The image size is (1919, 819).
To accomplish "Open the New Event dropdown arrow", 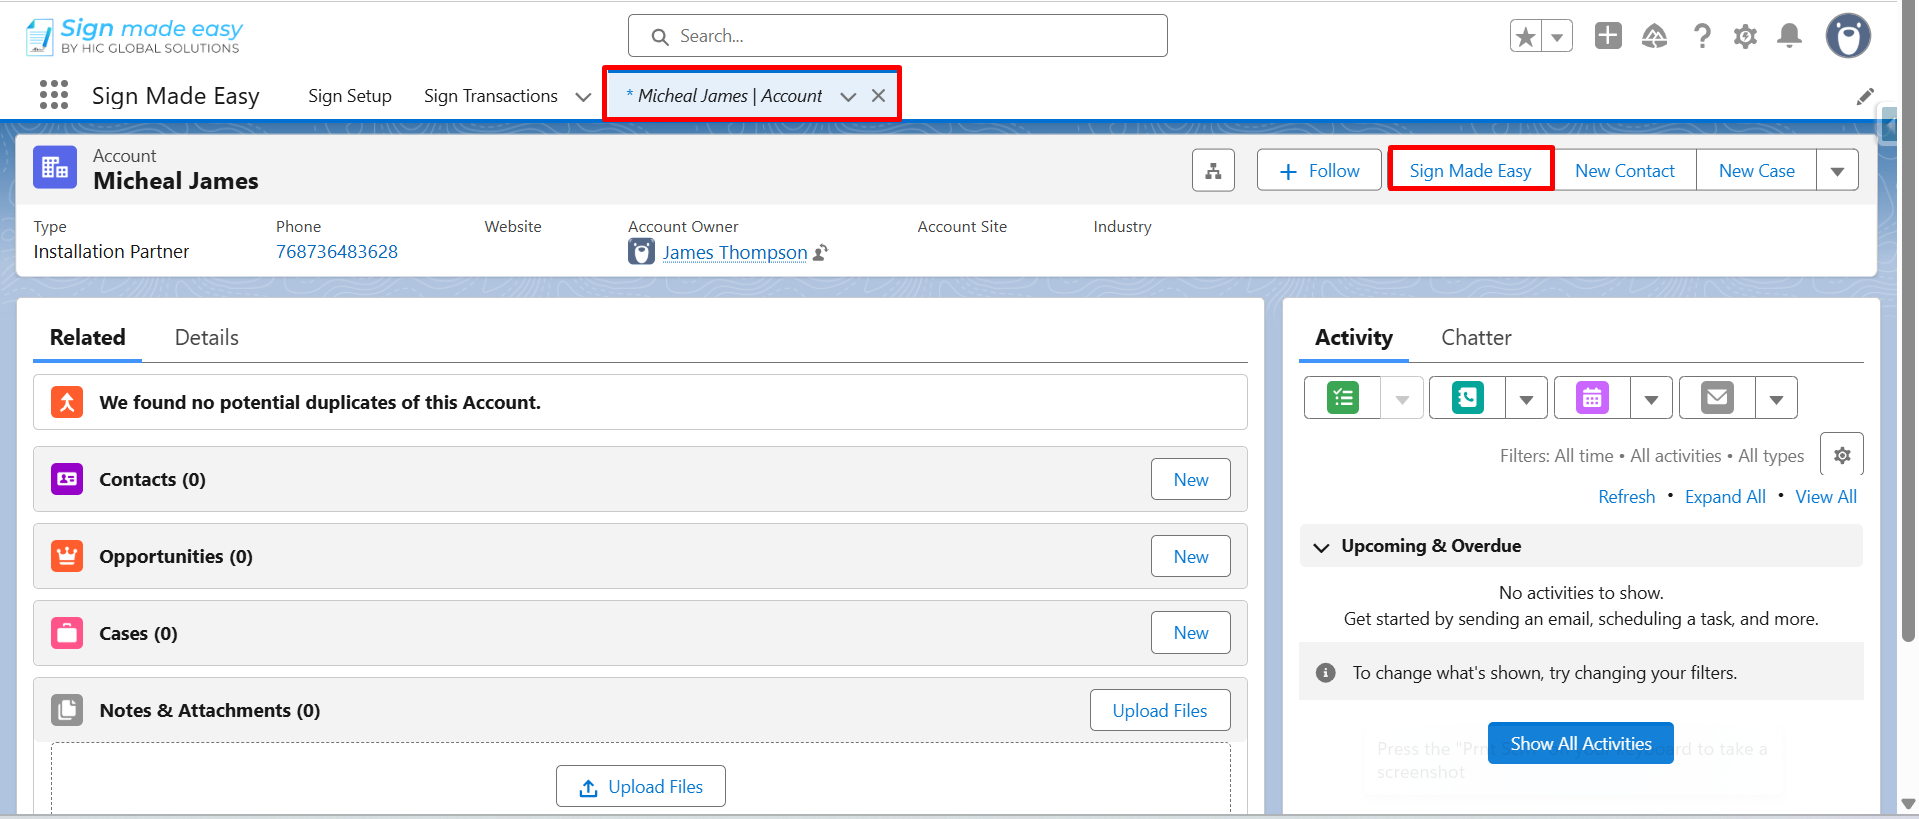I will pos(1651,398).
